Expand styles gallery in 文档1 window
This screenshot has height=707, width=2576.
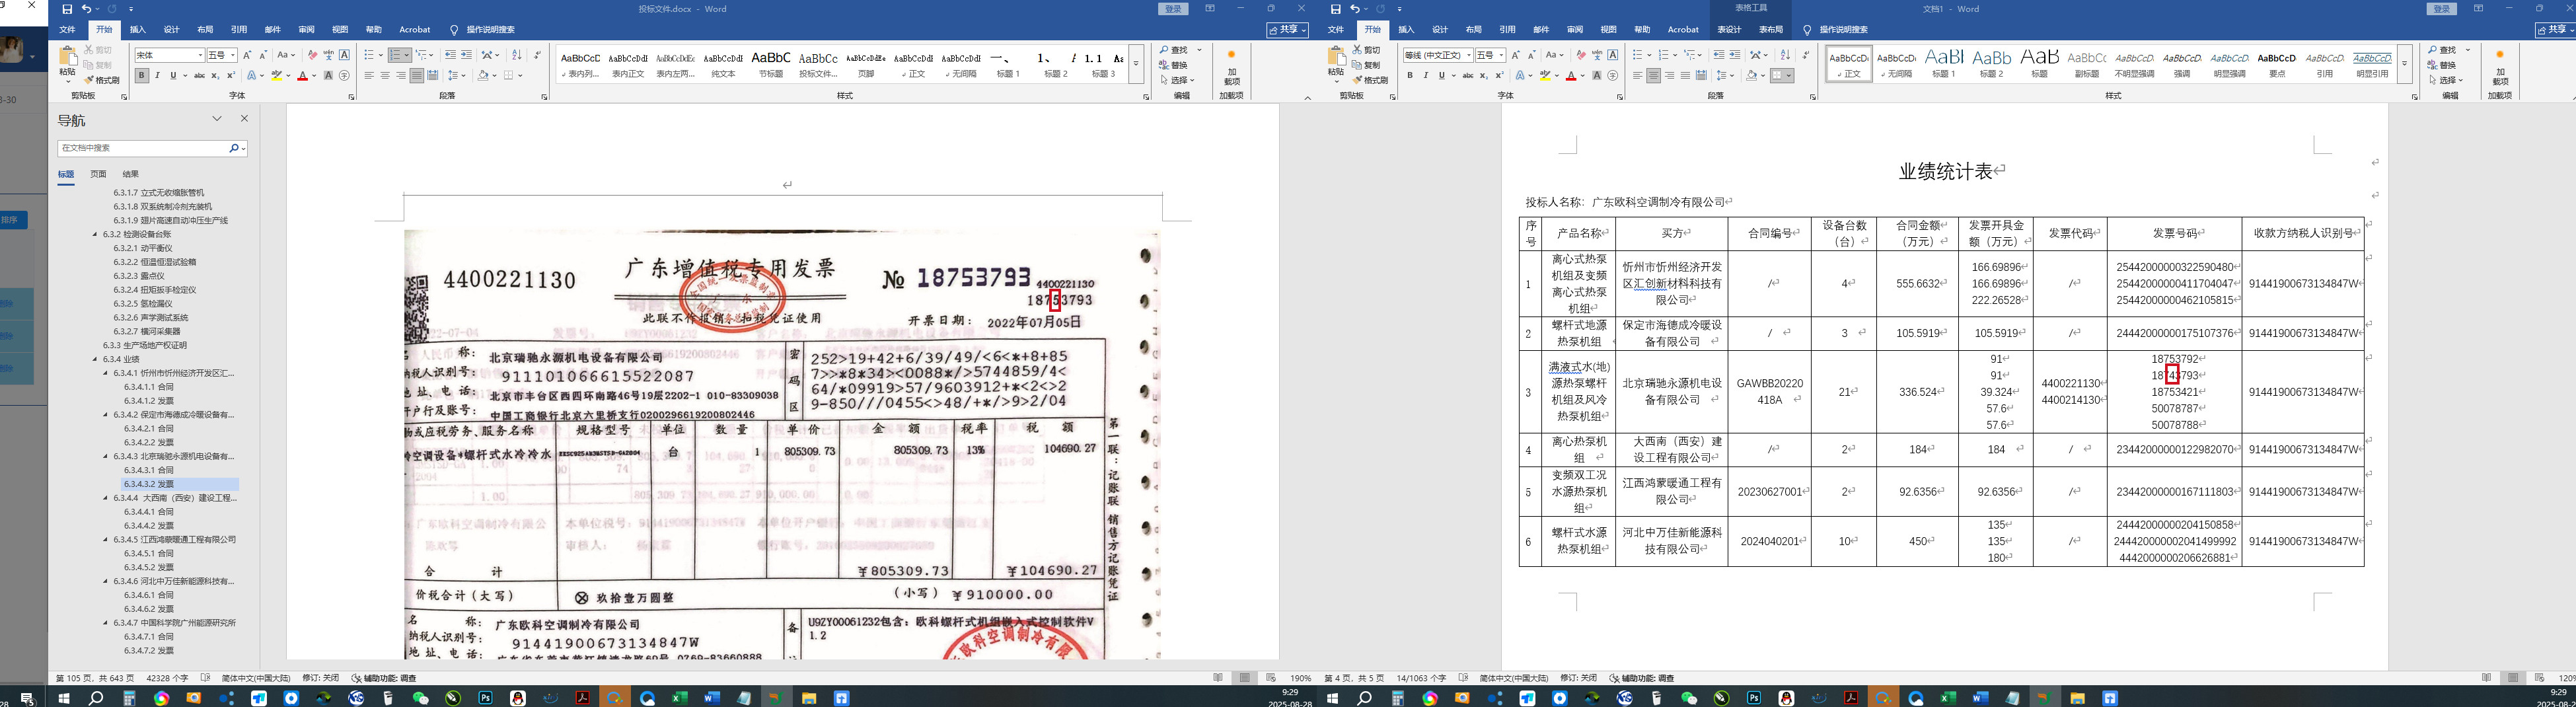(x=2404, y=64)
